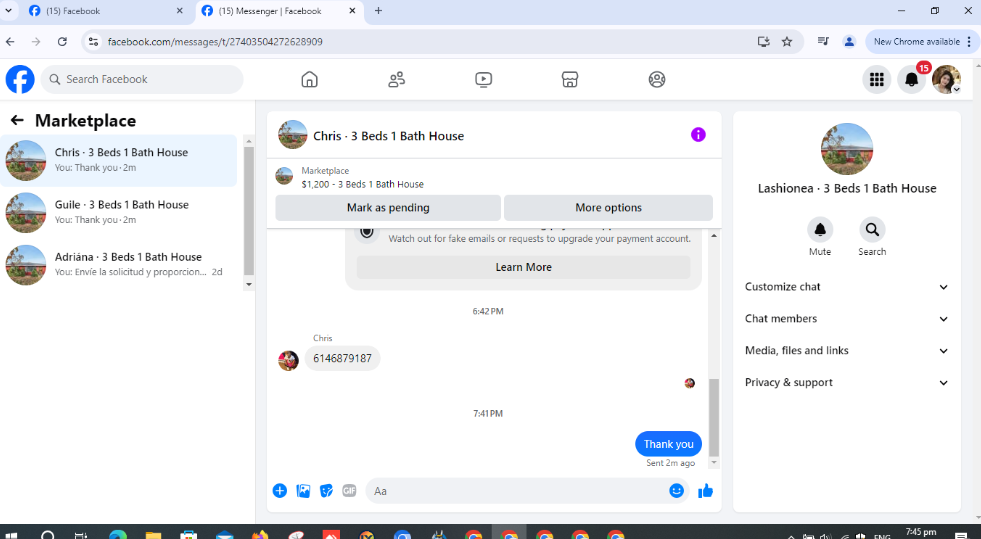Open the account profile picture menu
Screen dimensions: 981x539
946,79
